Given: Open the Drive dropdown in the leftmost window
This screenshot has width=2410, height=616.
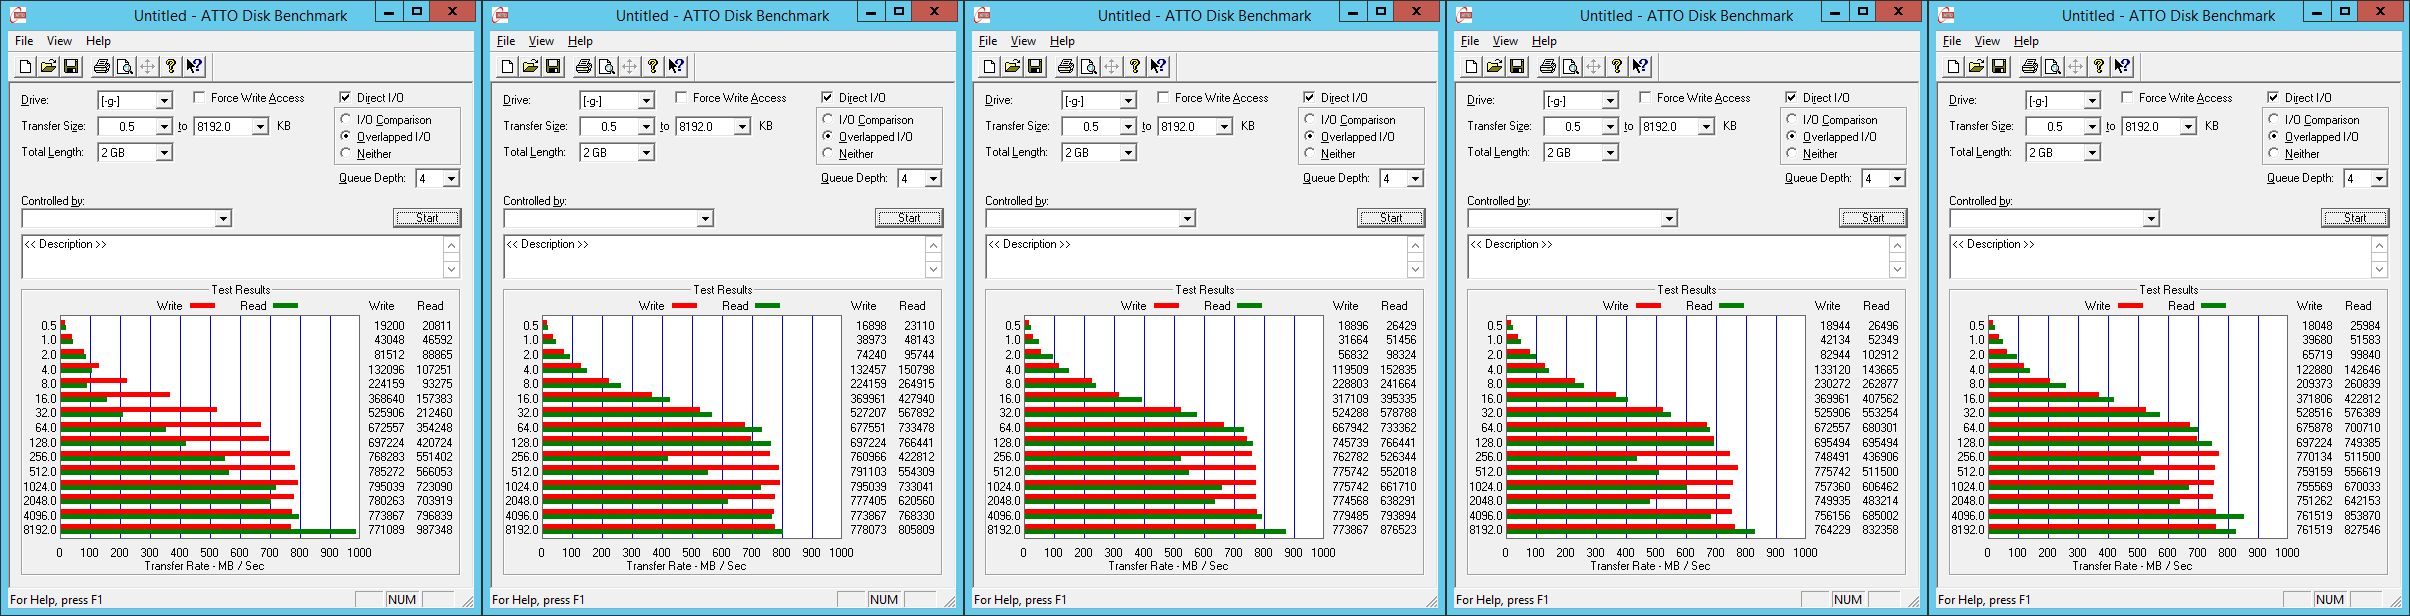Looking at the screenshot, I should [164, 101].
